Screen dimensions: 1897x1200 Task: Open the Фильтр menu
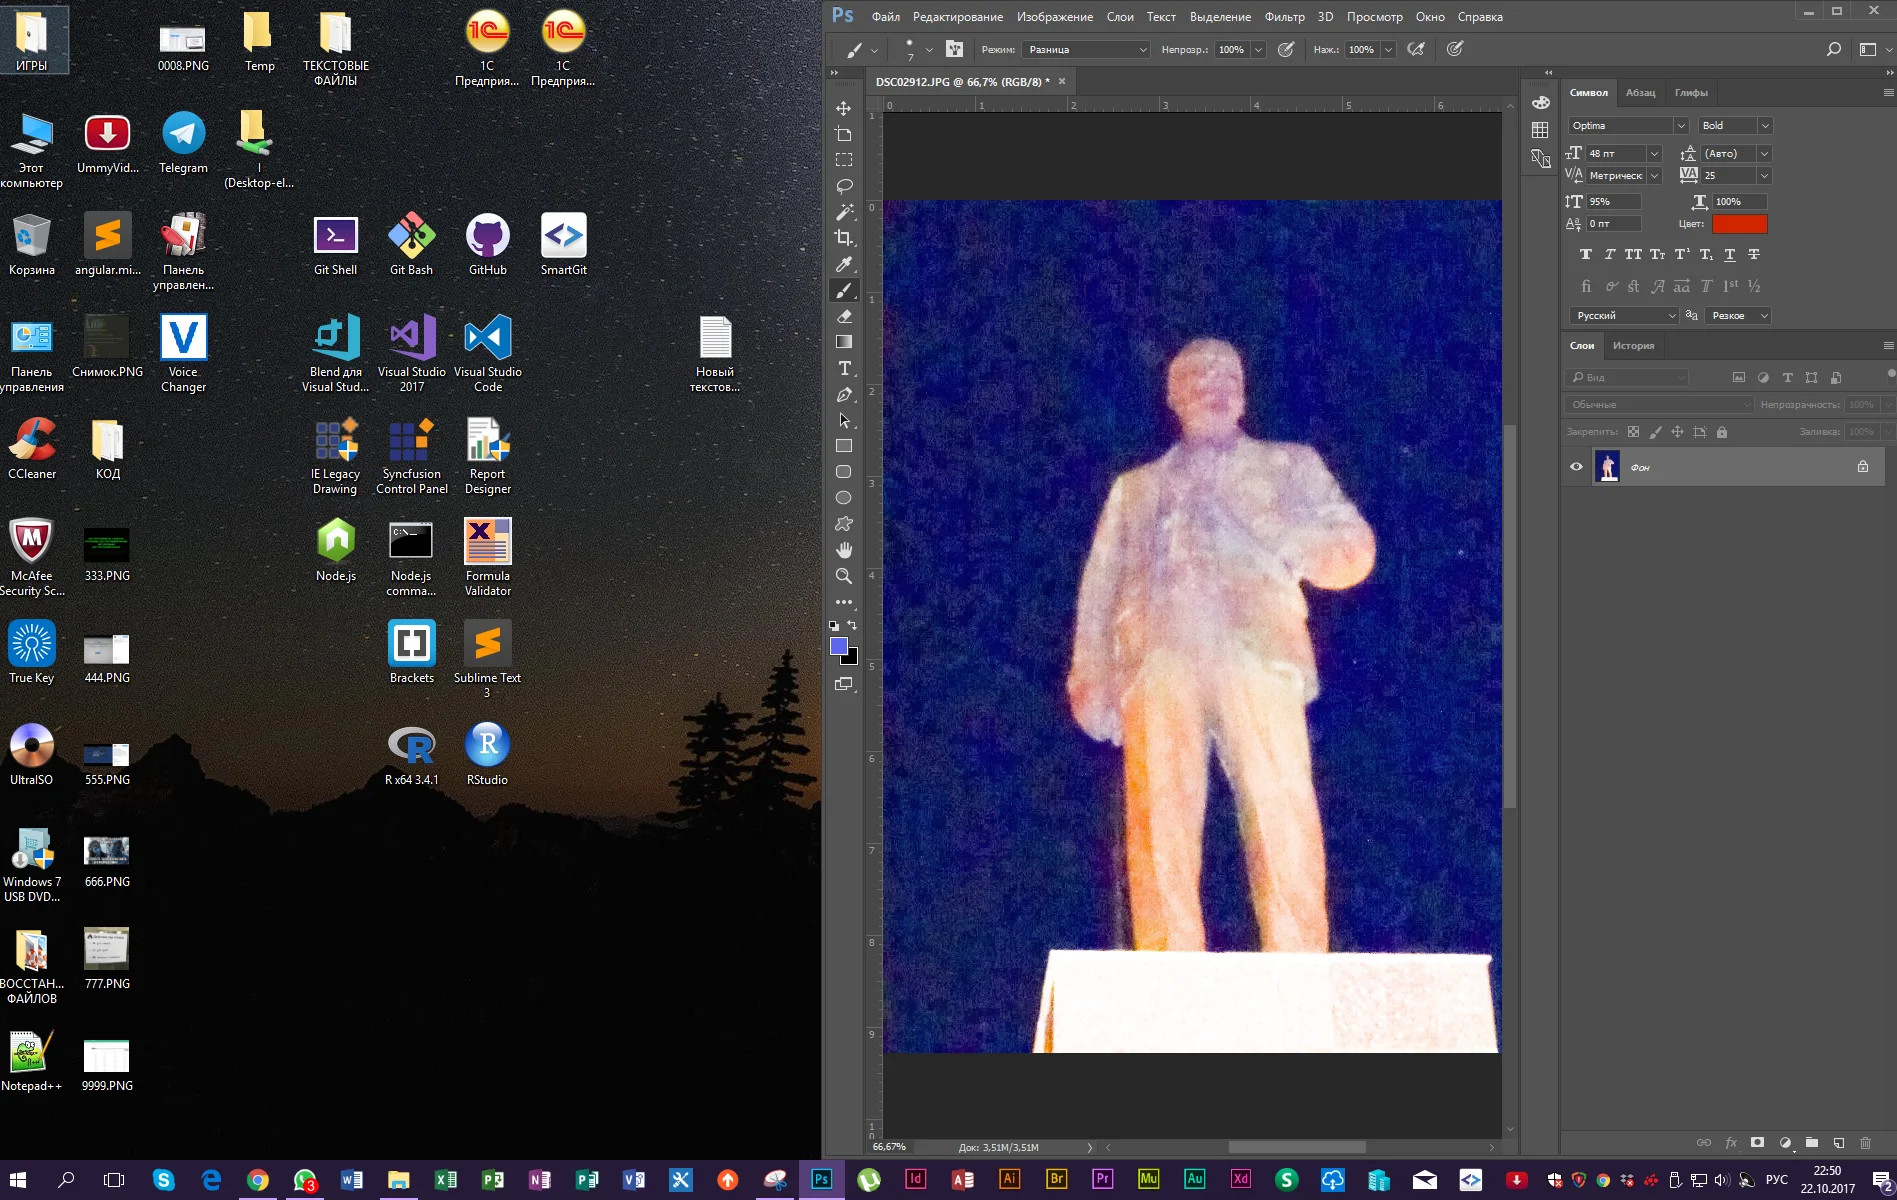tap(1287, 17)
